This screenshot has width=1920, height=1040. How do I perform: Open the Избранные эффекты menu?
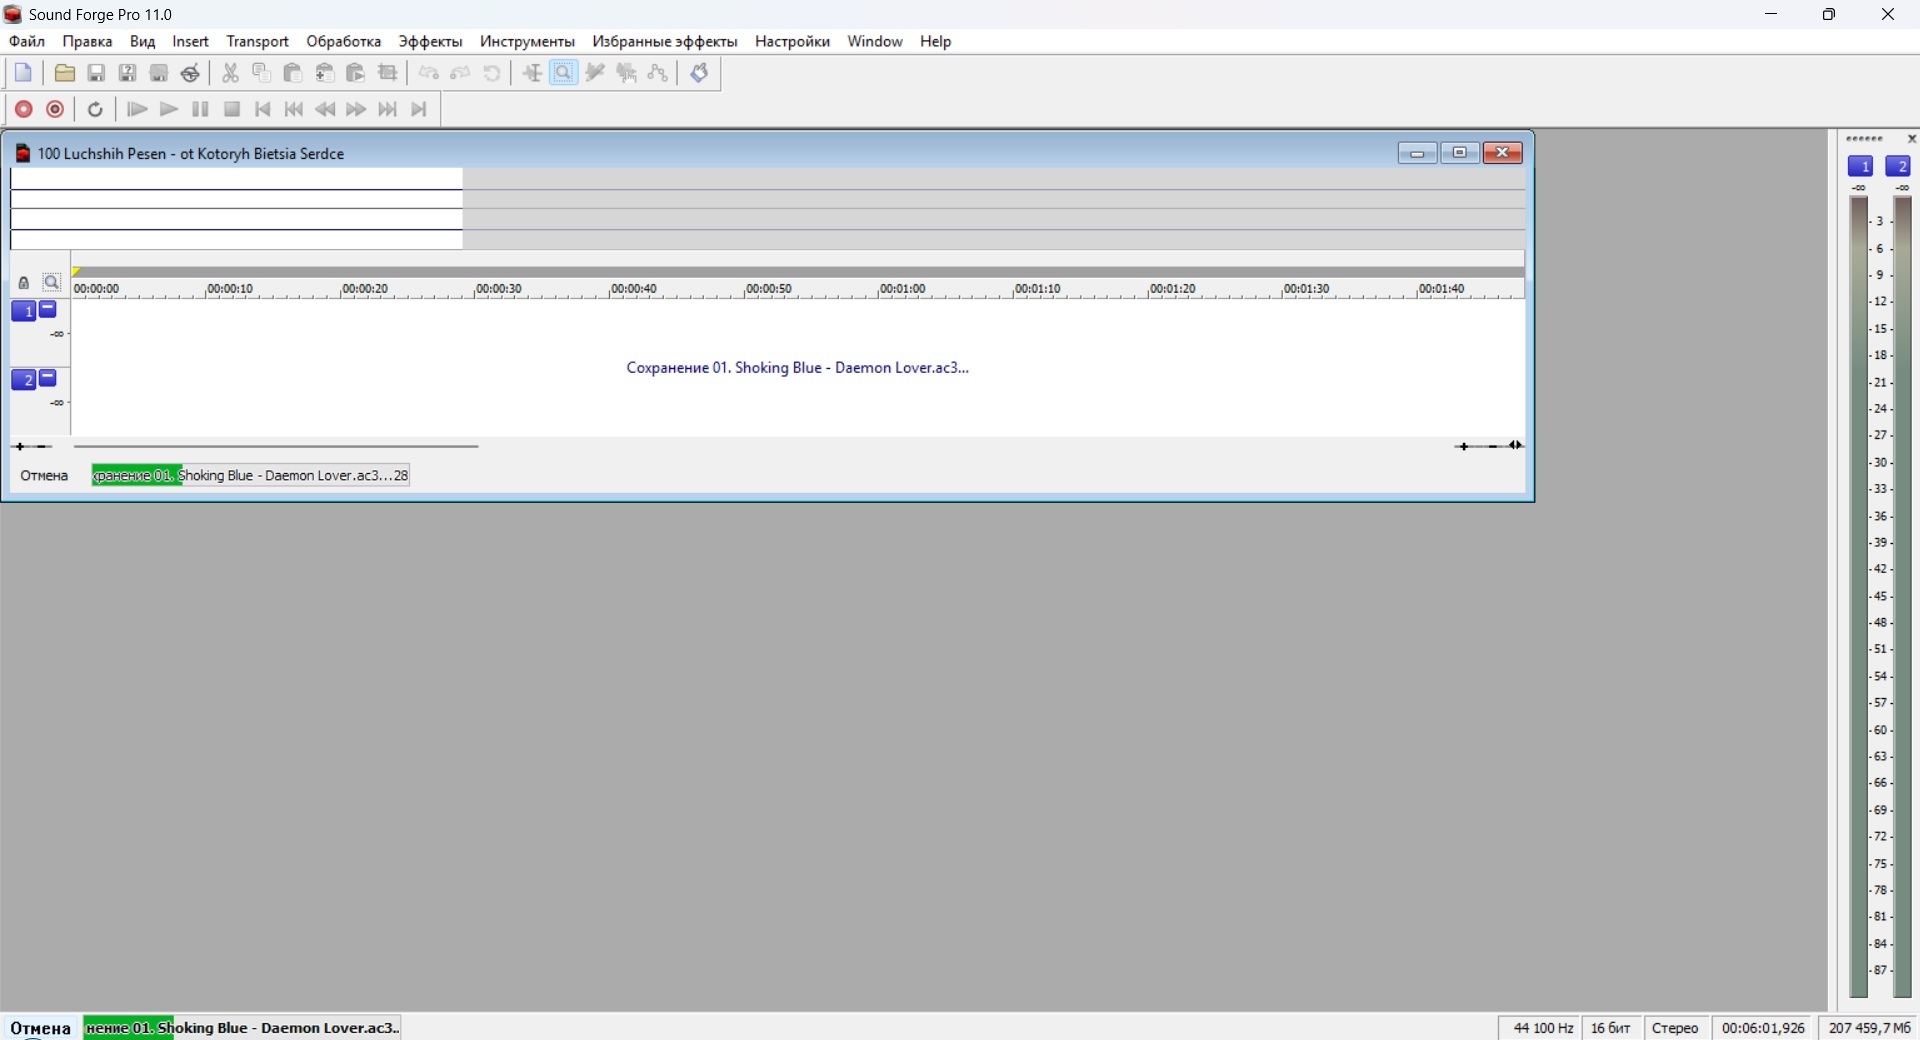pyautogui.click(x=665, y=41)
